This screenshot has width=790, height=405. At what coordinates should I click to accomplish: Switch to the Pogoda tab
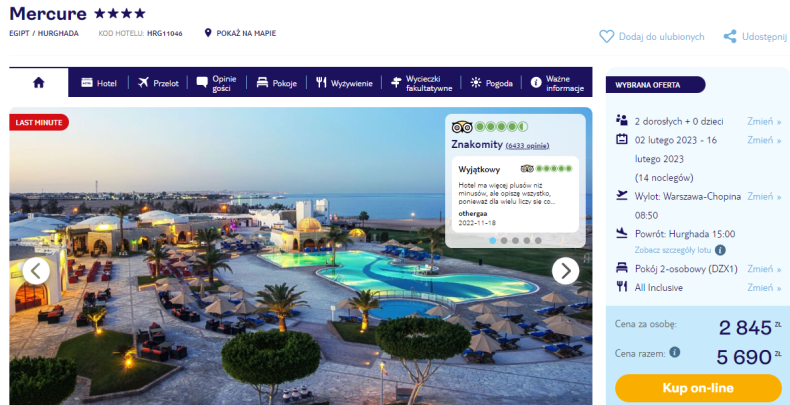pyautogui.click(x=491, y=83)
